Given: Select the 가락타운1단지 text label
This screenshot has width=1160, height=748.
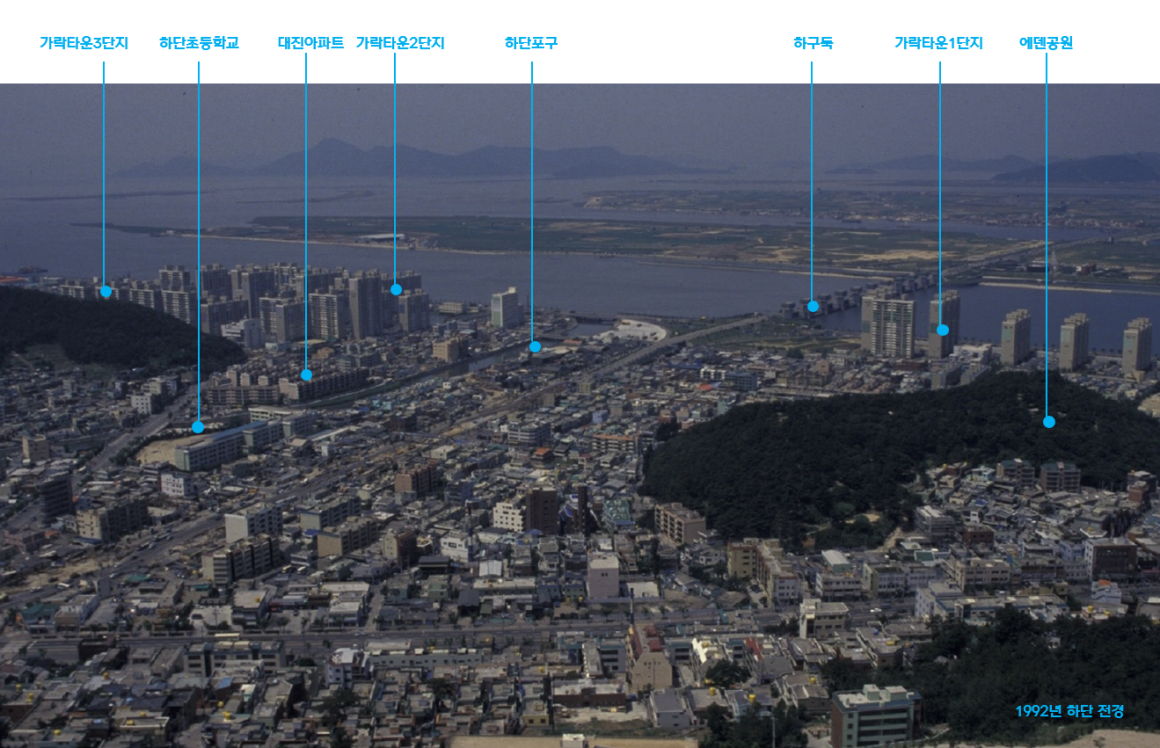Looking at the screenshot, I should click(938, 43).
